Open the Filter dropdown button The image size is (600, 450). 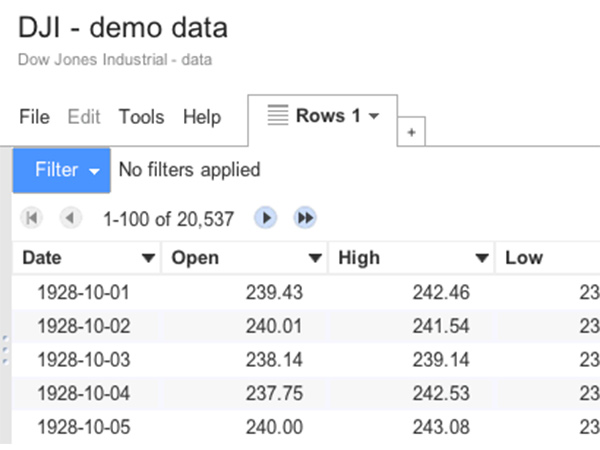pos(61,170)
